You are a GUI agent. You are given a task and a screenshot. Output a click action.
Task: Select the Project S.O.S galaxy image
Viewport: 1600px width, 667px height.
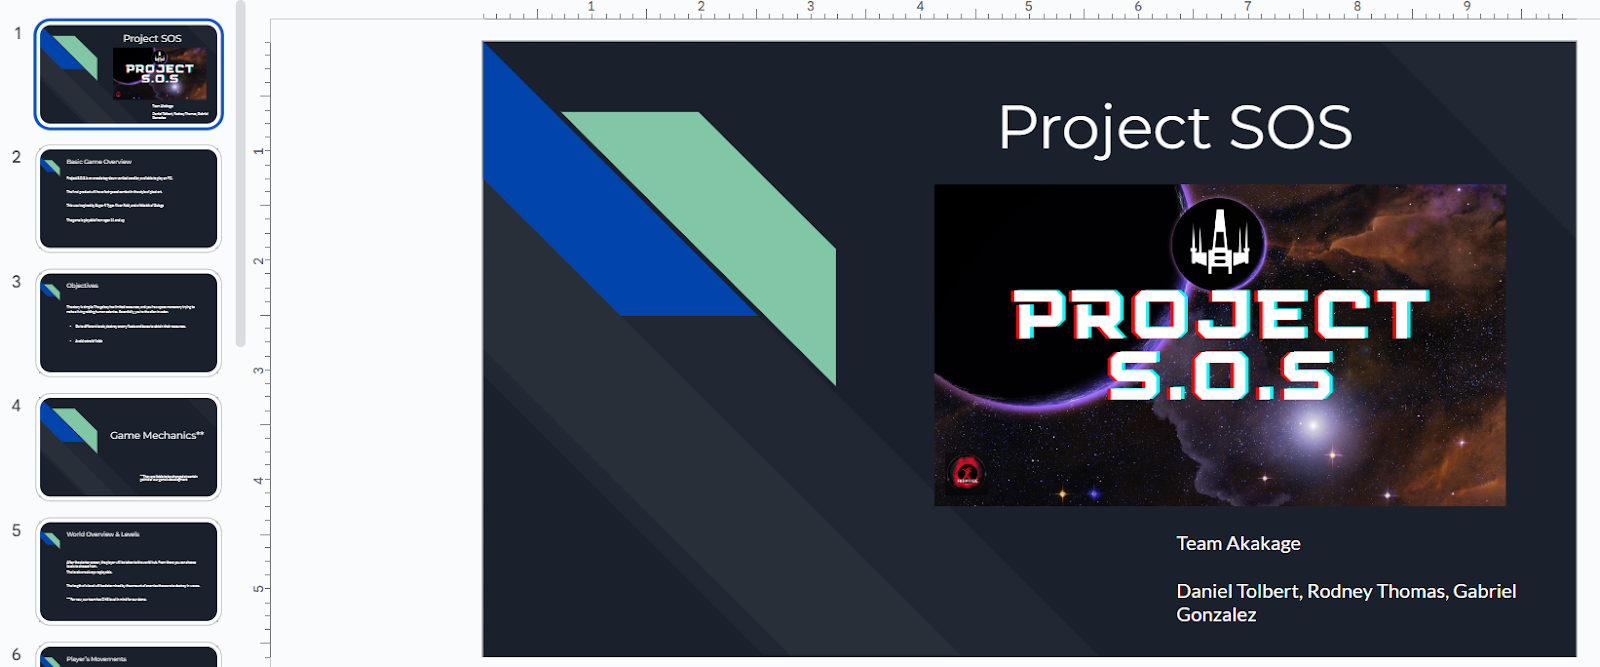pos(1220,345)
